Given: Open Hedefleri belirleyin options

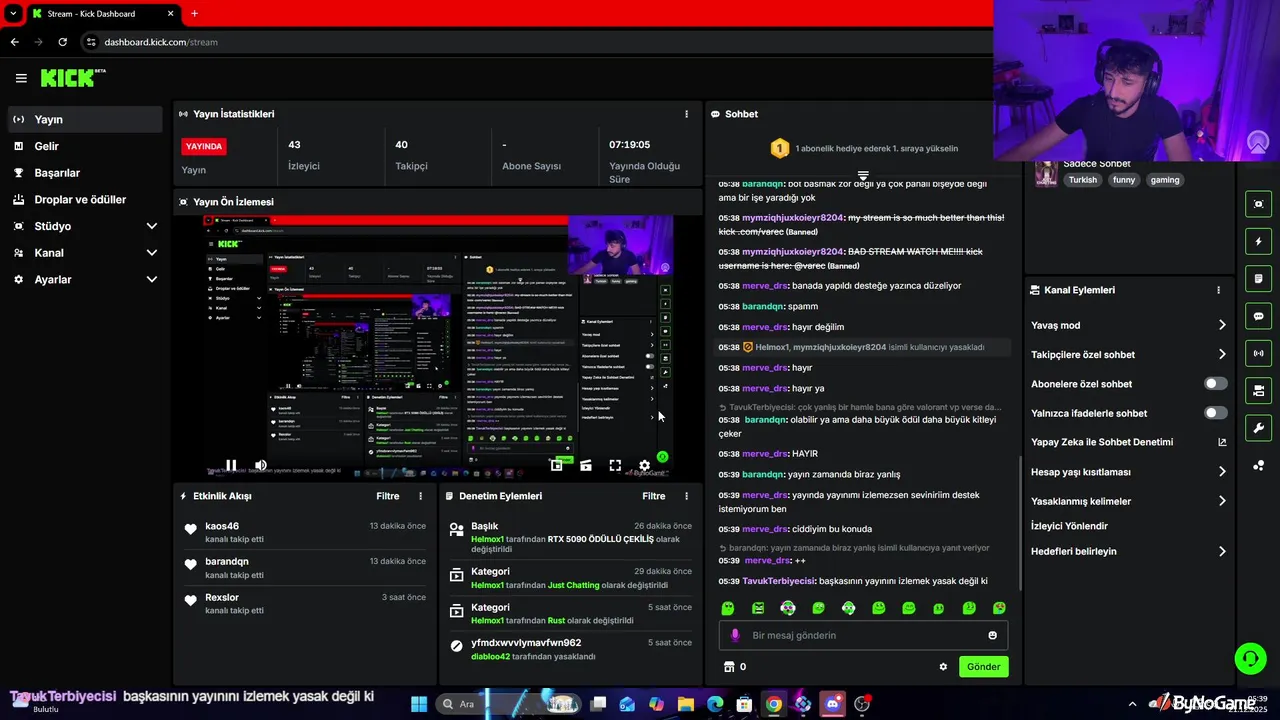Looking at the screenshot, I should click(1129, 551).
